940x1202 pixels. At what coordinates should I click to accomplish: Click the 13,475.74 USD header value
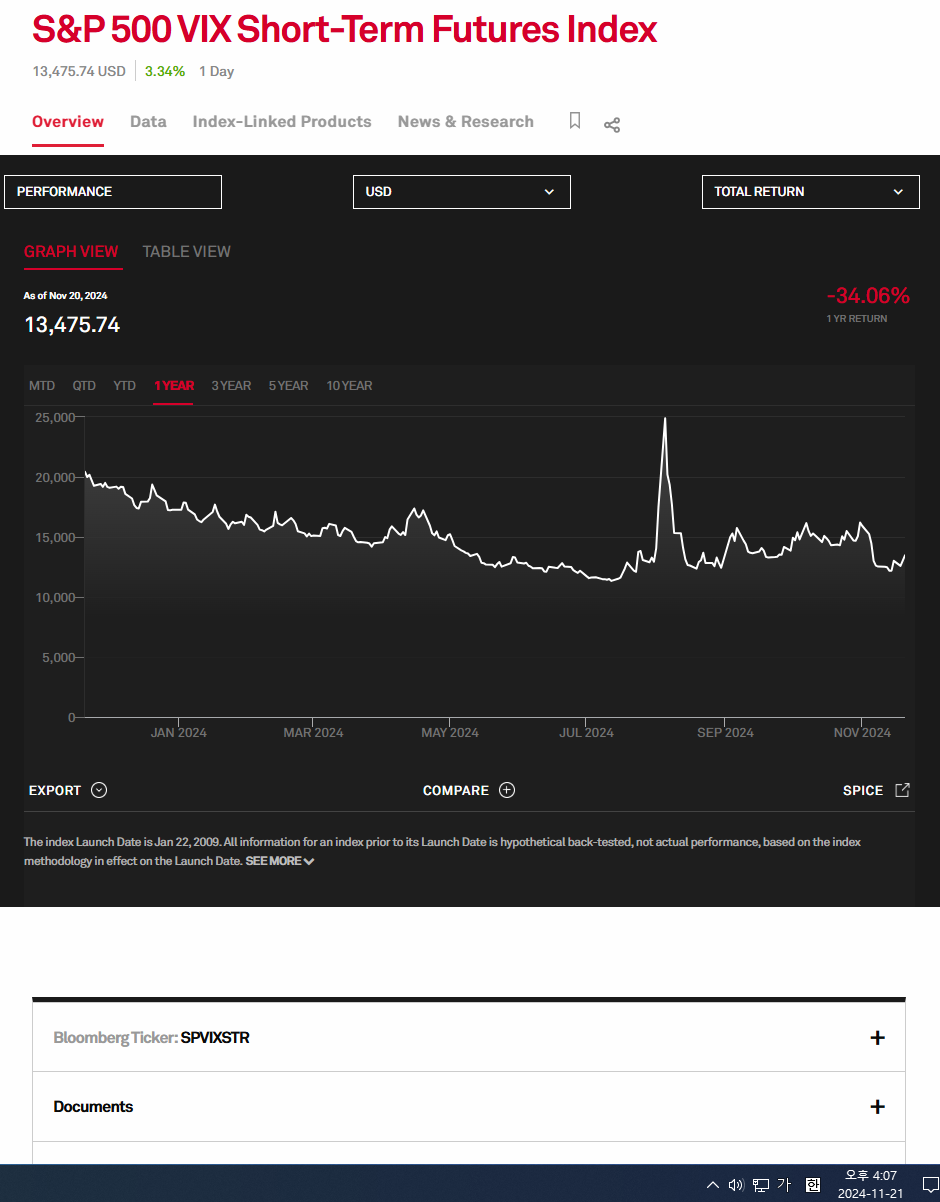tap(79, 71)
